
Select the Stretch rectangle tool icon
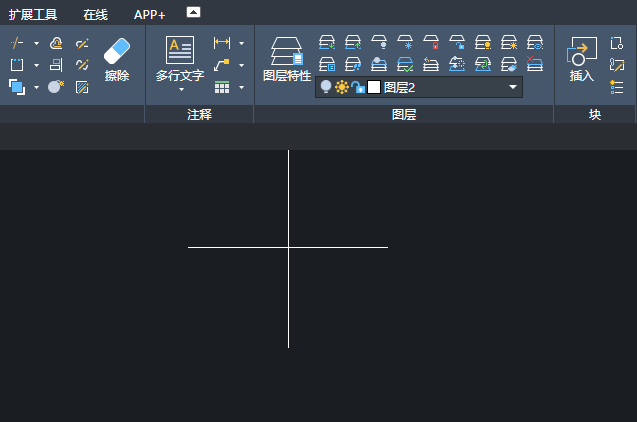pyautogui.click(x=17, y=65)
